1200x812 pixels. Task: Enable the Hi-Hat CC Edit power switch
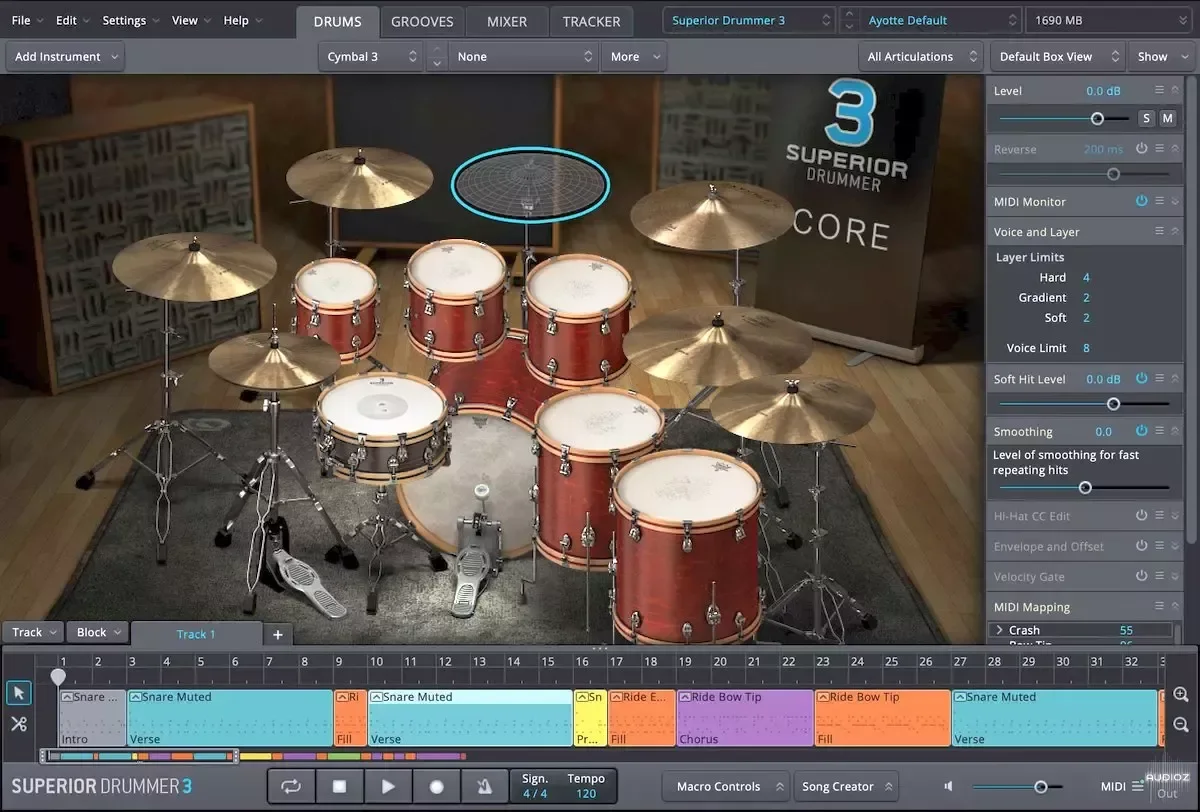[x=1141, y=516]
